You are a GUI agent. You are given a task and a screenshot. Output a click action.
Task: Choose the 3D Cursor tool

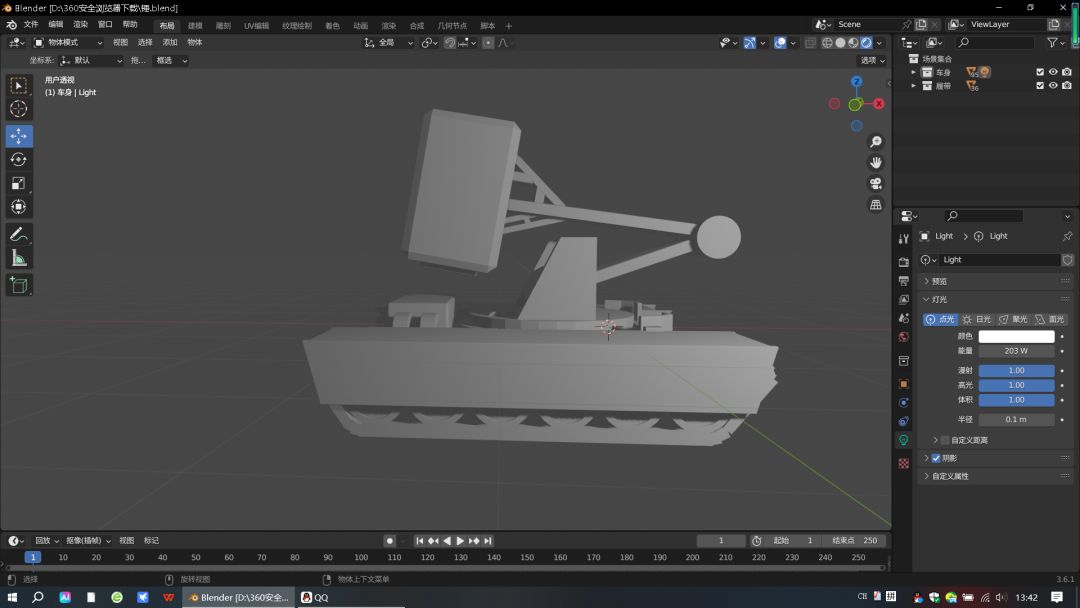[19, 109]
